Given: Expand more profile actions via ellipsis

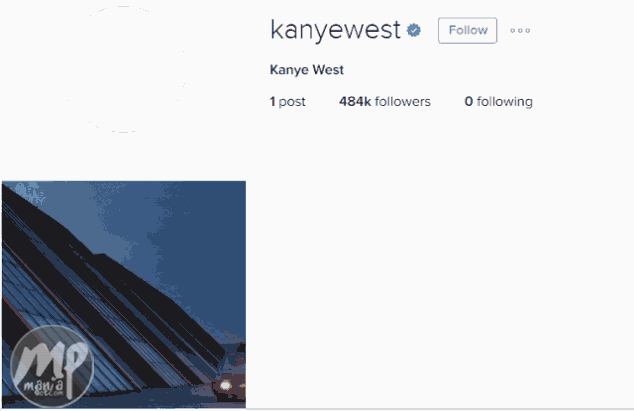Looking at the screenshot, I should point(520,30).
